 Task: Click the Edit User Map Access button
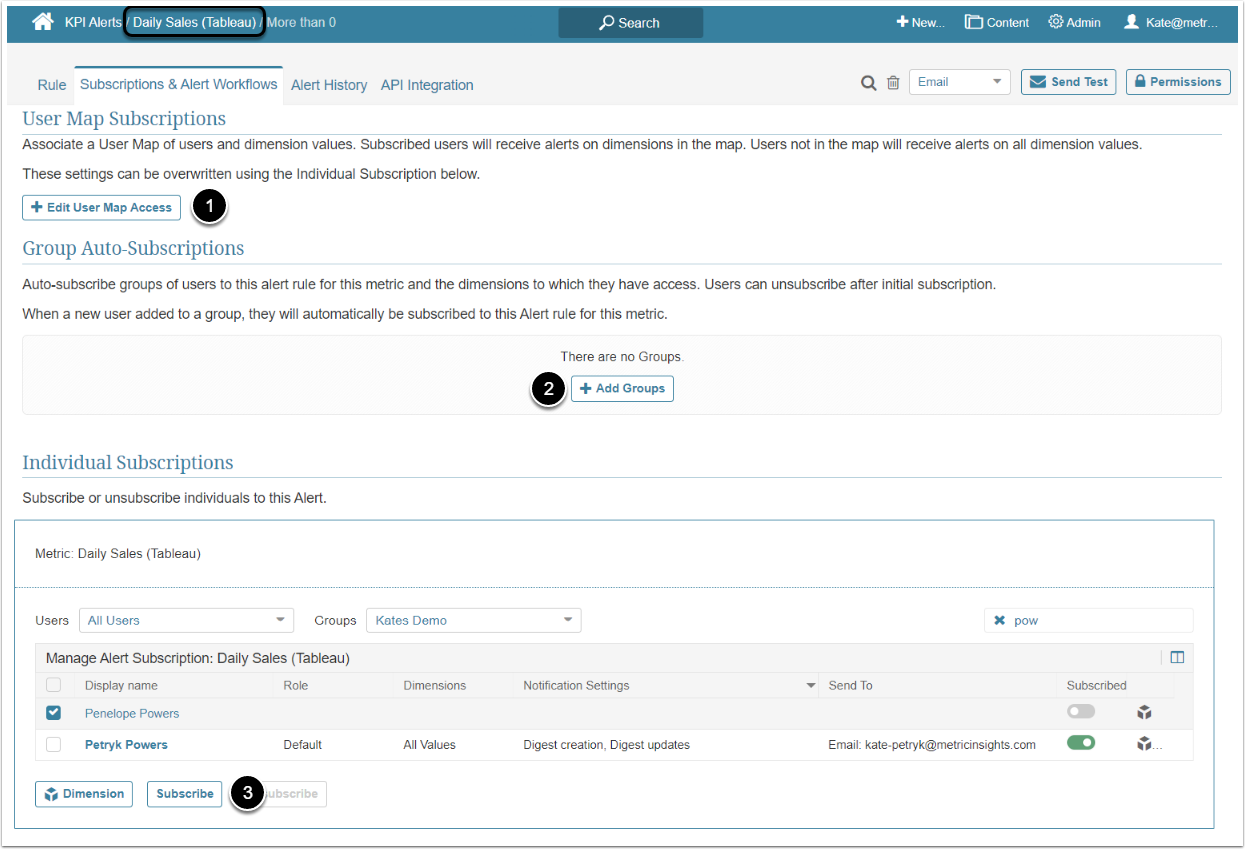coord(101,208)
